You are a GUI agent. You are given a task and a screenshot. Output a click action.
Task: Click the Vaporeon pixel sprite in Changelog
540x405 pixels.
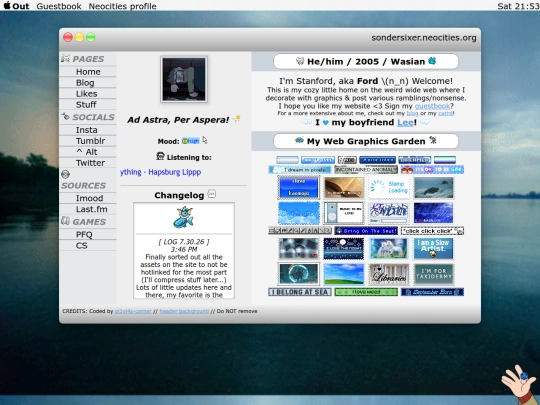[183, 217]
